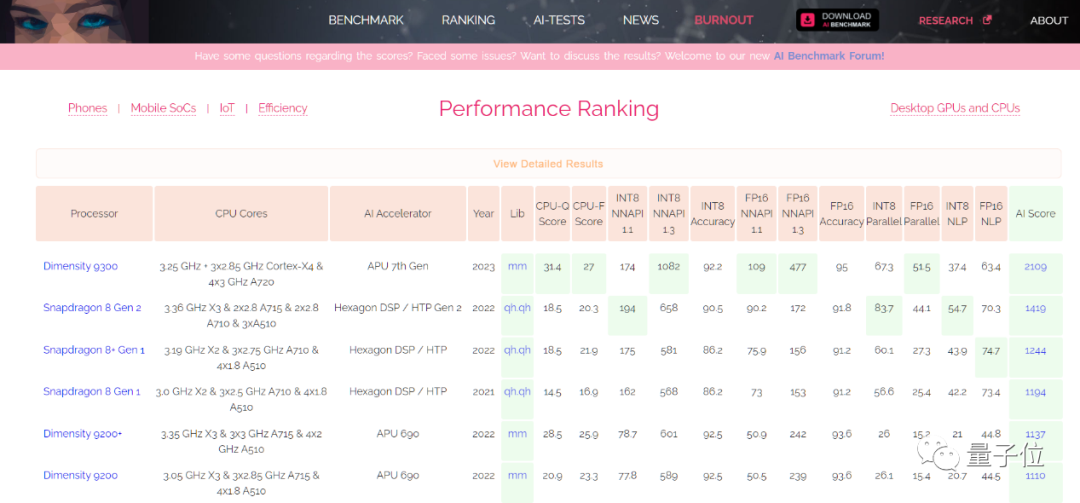Open the Research external link icon
Image resolution: width=1080 pixels, height=503 pixels.
pos(987,20)
